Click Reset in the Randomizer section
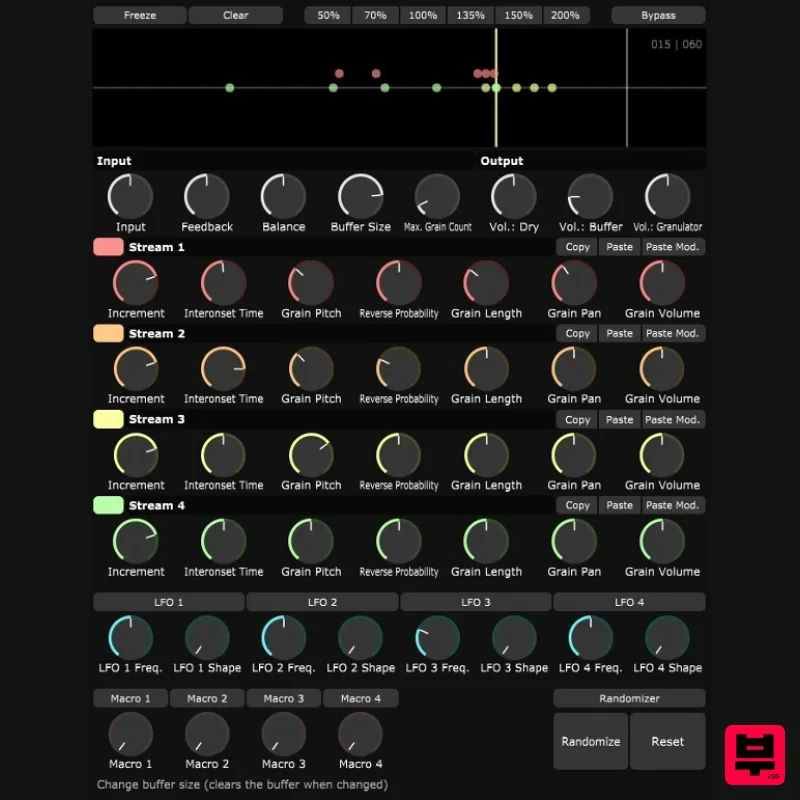Viewport: 800px width, 800px height. tap(667, 741)
